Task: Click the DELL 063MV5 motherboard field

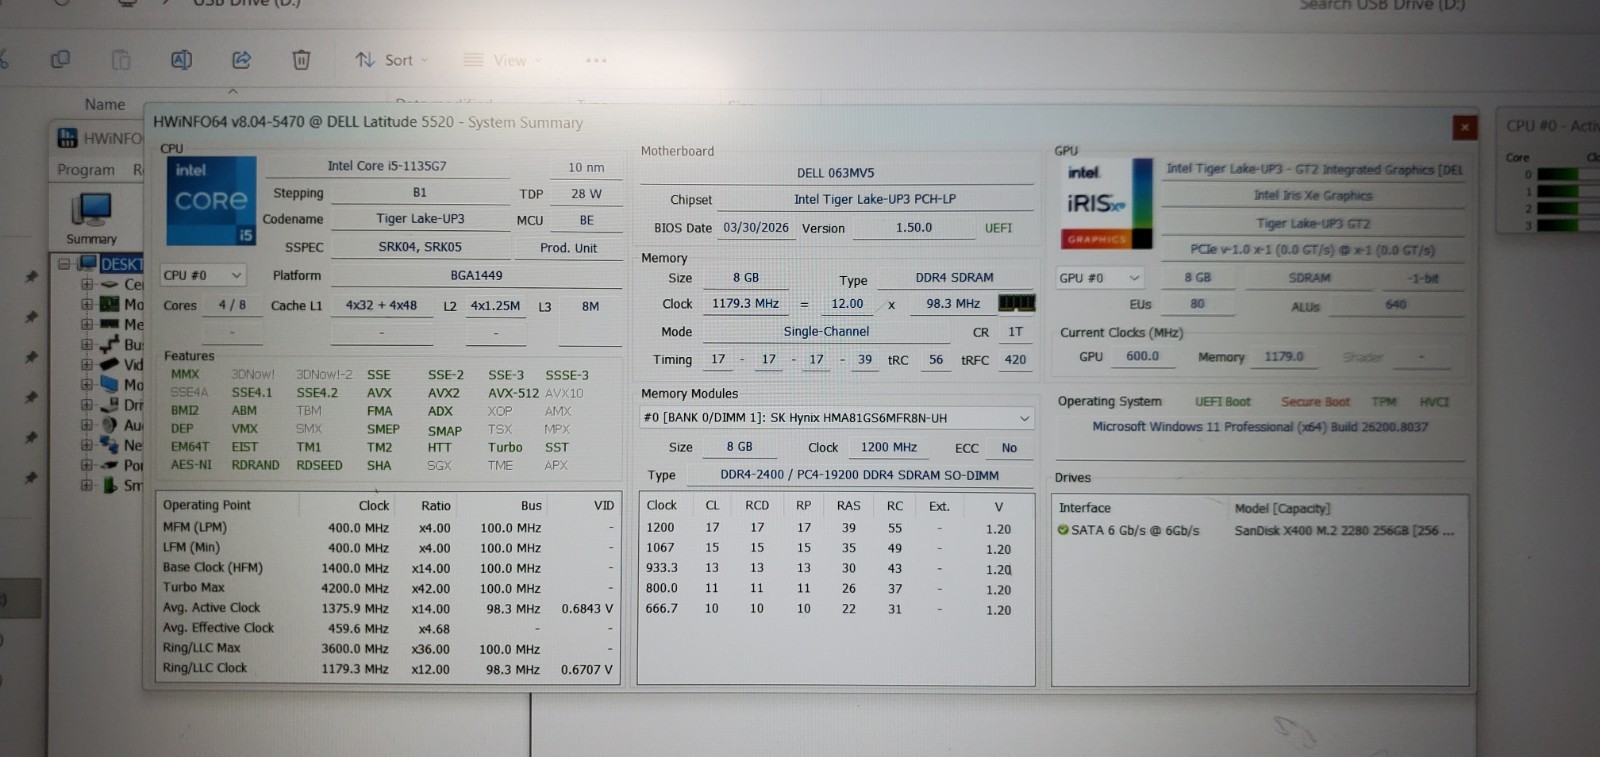Action: tap(836, 173)
